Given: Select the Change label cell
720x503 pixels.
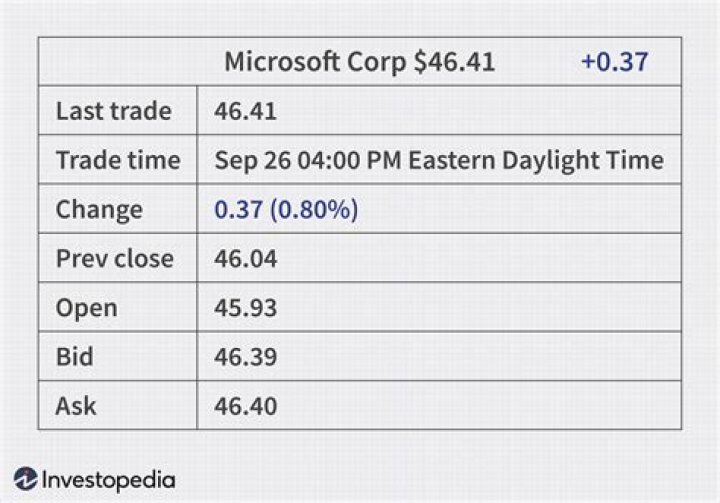Looking at the screenshot, I should coord(99,210).
